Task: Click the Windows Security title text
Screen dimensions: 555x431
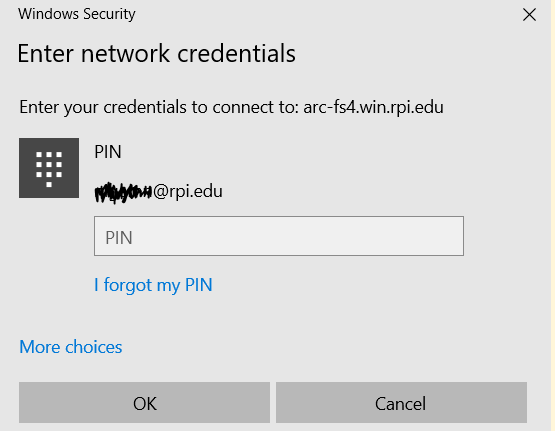Action: coord(77,14)
